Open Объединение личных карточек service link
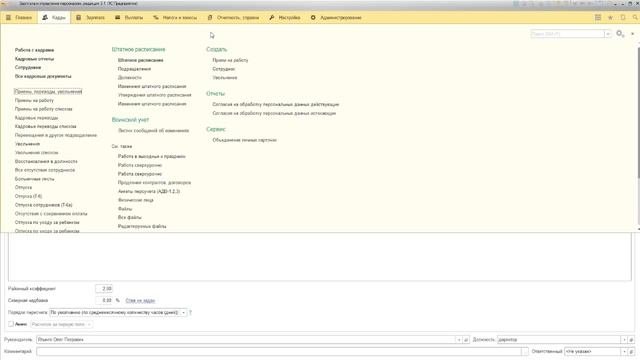Image resolution: width=640 pixels, height=360 pixels. 244,140
